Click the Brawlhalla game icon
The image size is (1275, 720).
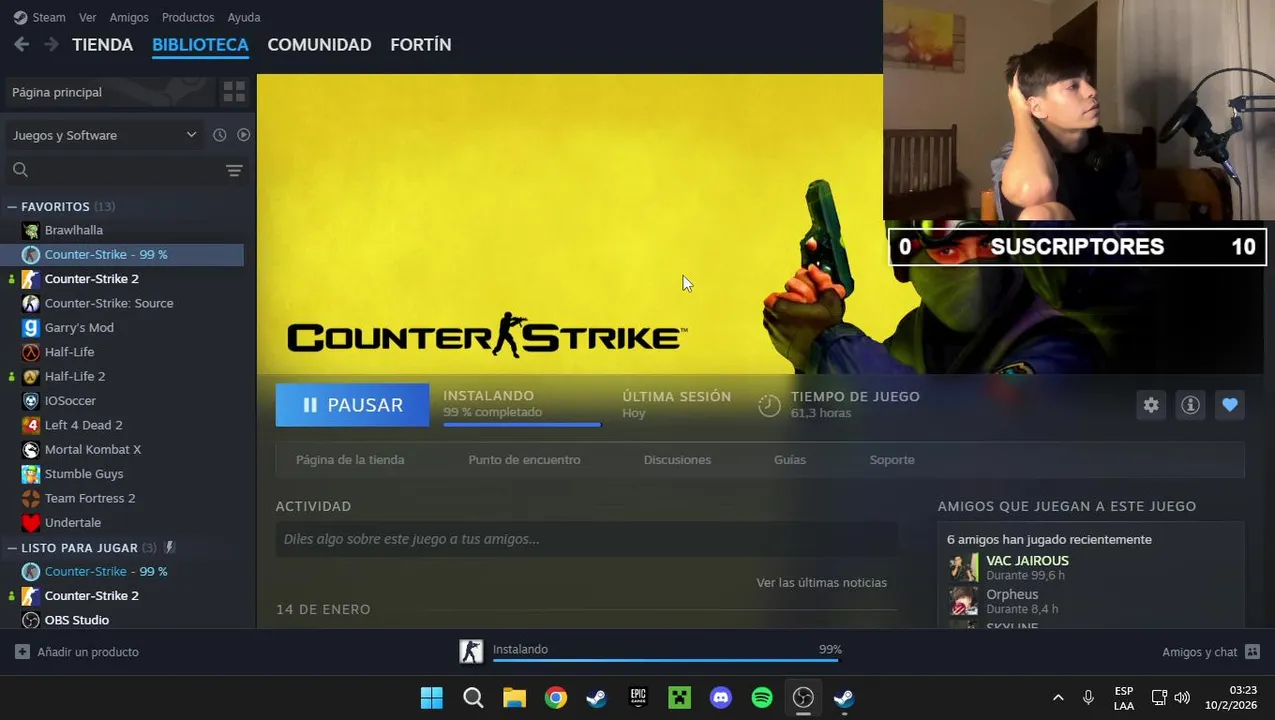31,230
